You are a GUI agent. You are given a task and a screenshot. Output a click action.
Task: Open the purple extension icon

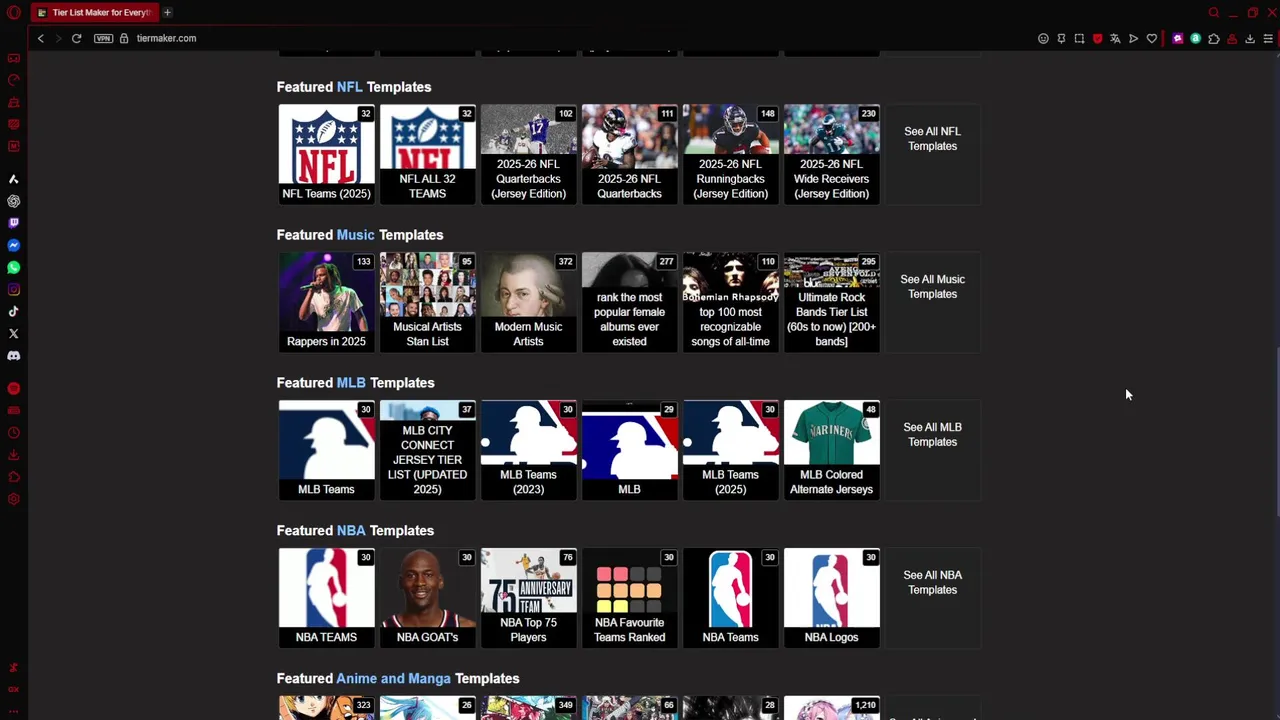[x=1178, y=39]
